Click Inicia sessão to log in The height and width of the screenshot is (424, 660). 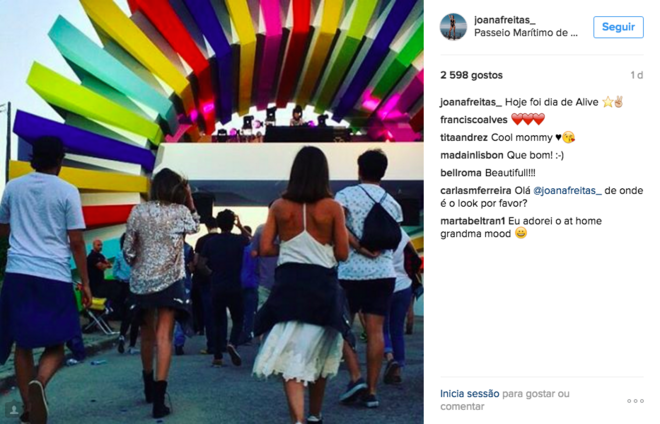point(470,394)
